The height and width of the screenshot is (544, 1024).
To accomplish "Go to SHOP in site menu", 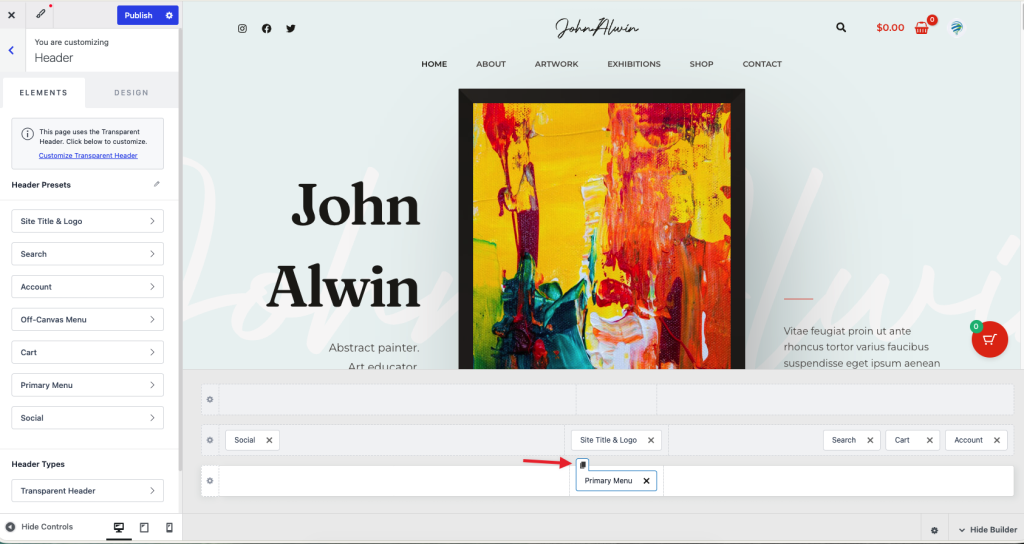I will [x=701, y=64].
